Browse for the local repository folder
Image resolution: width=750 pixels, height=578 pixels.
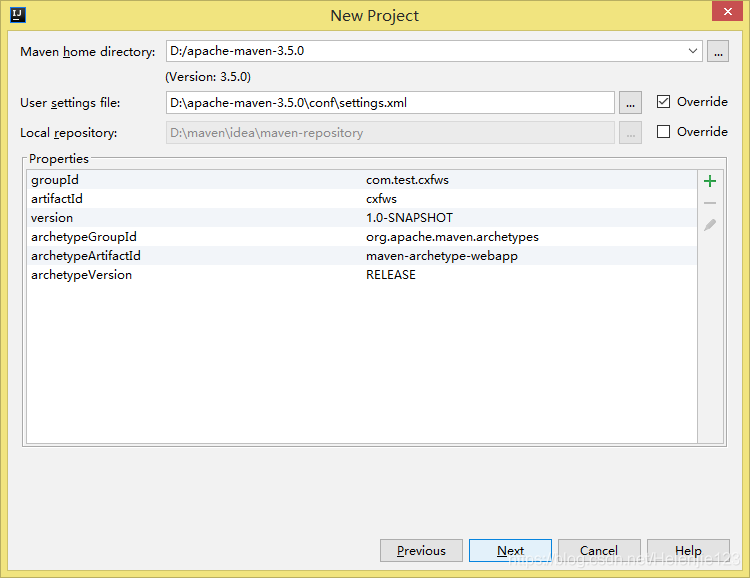(x=630, y=133)
